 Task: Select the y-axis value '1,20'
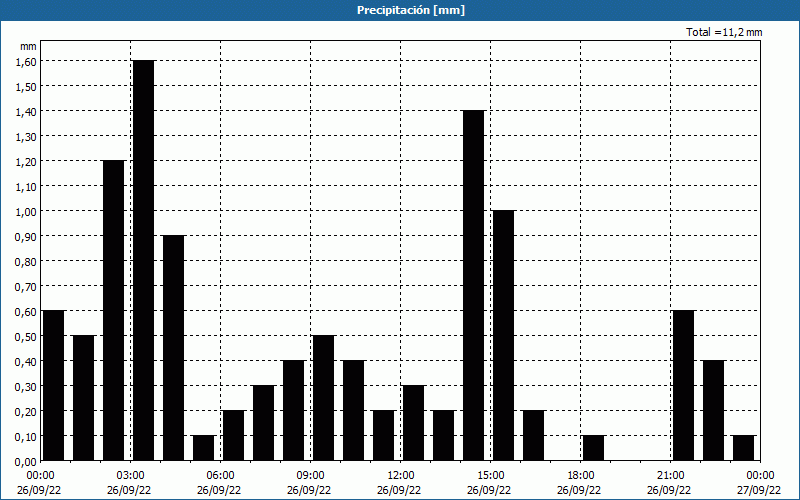(x=26, y=161)
